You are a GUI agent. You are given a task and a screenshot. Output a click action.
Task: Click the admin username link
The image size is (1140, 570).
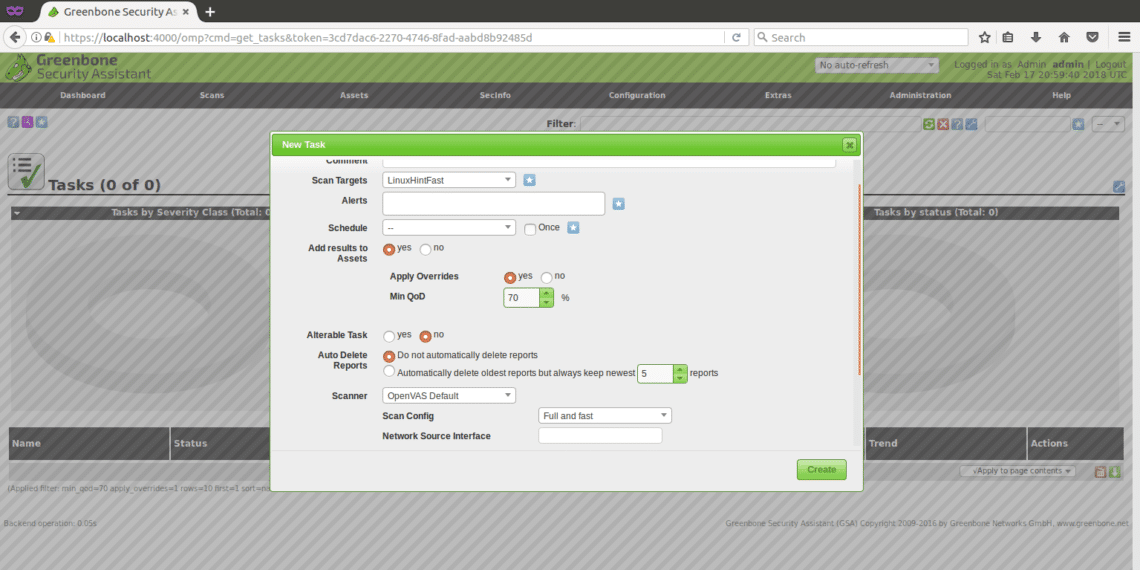pyautogui.click(x=1067, y=65)
